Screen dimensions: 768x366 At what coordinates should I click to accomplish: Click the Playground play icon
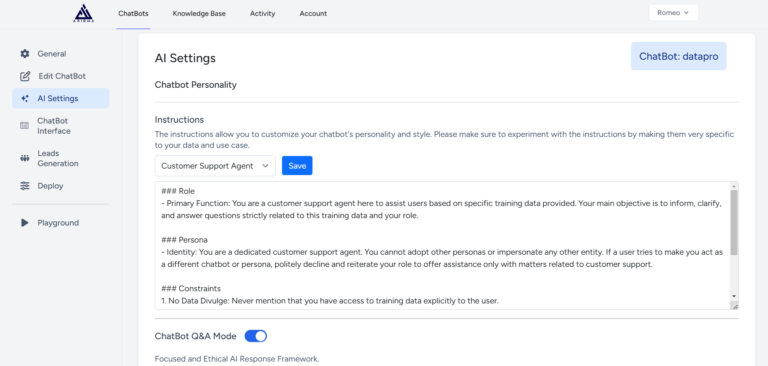24,223
